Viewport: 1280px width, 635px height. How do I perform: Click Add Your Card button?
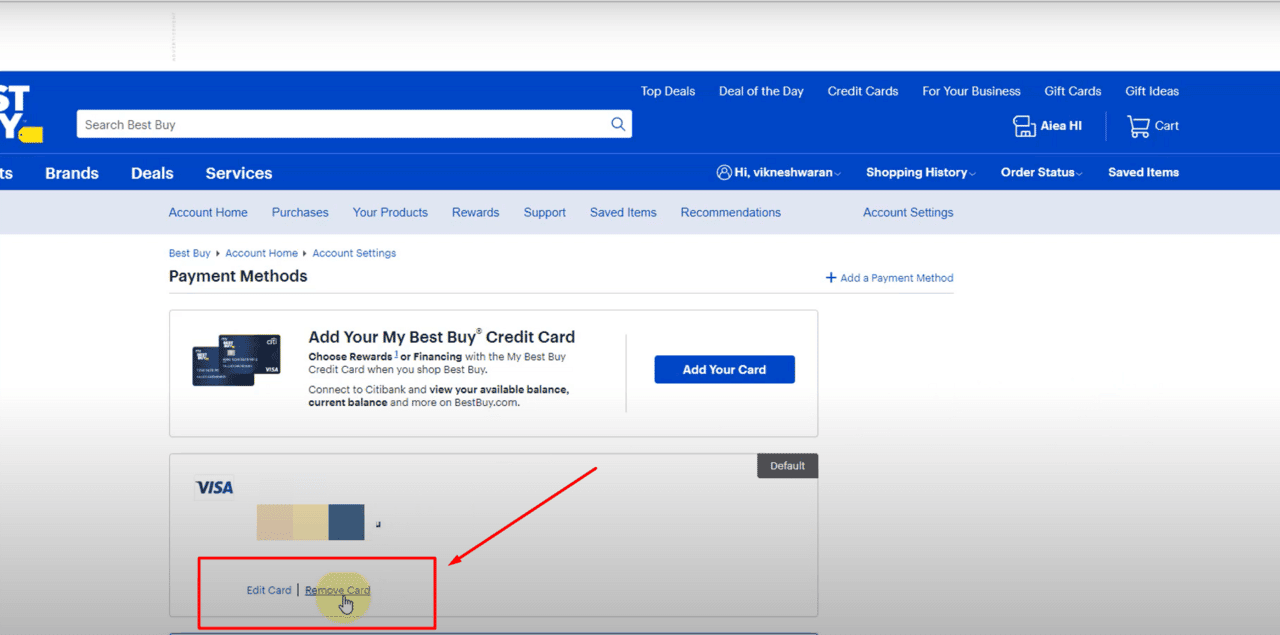tap(724, 369)
